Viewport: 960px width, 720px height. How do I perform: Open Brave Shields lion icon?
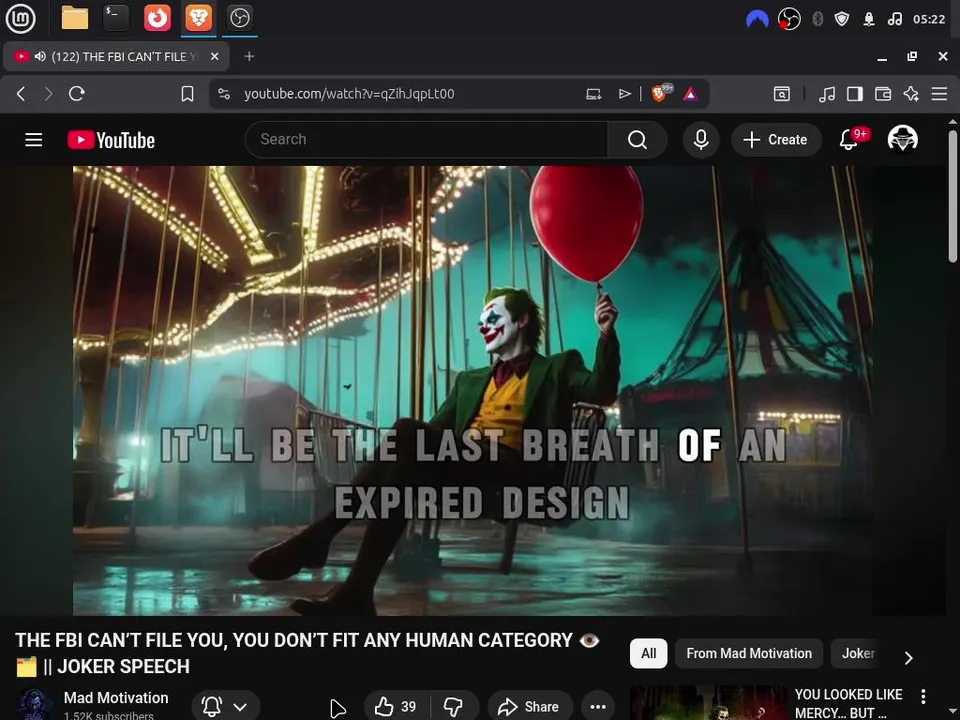pos(660,93)
